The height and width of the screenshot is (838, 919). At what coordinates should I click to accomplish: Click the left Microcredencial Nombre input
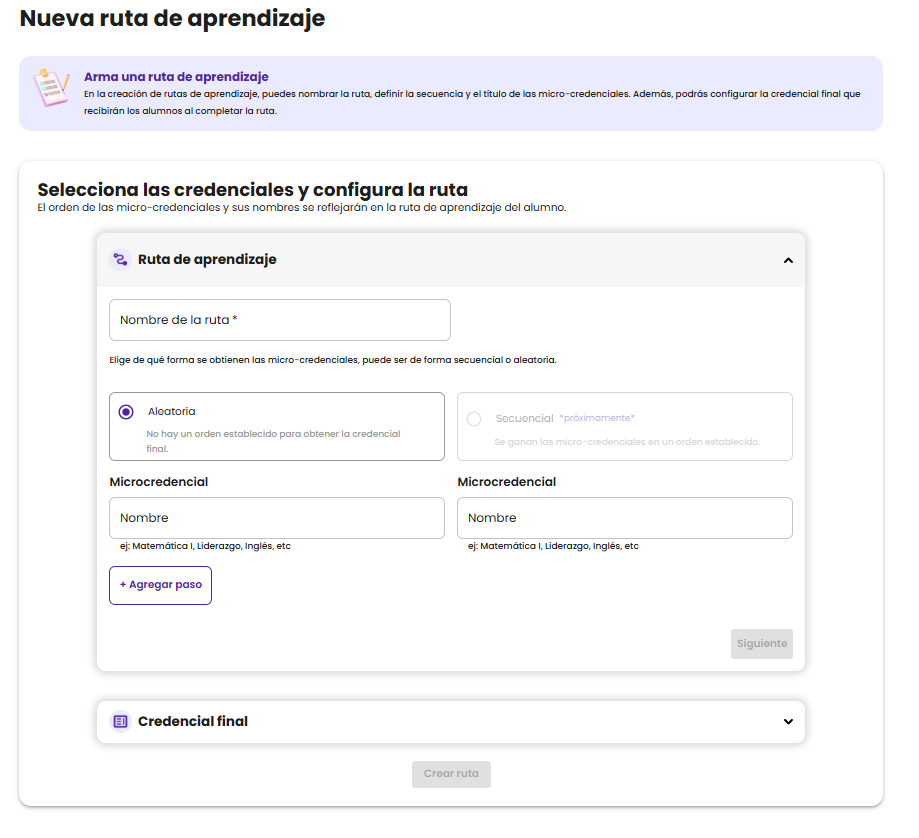(277, 518)
